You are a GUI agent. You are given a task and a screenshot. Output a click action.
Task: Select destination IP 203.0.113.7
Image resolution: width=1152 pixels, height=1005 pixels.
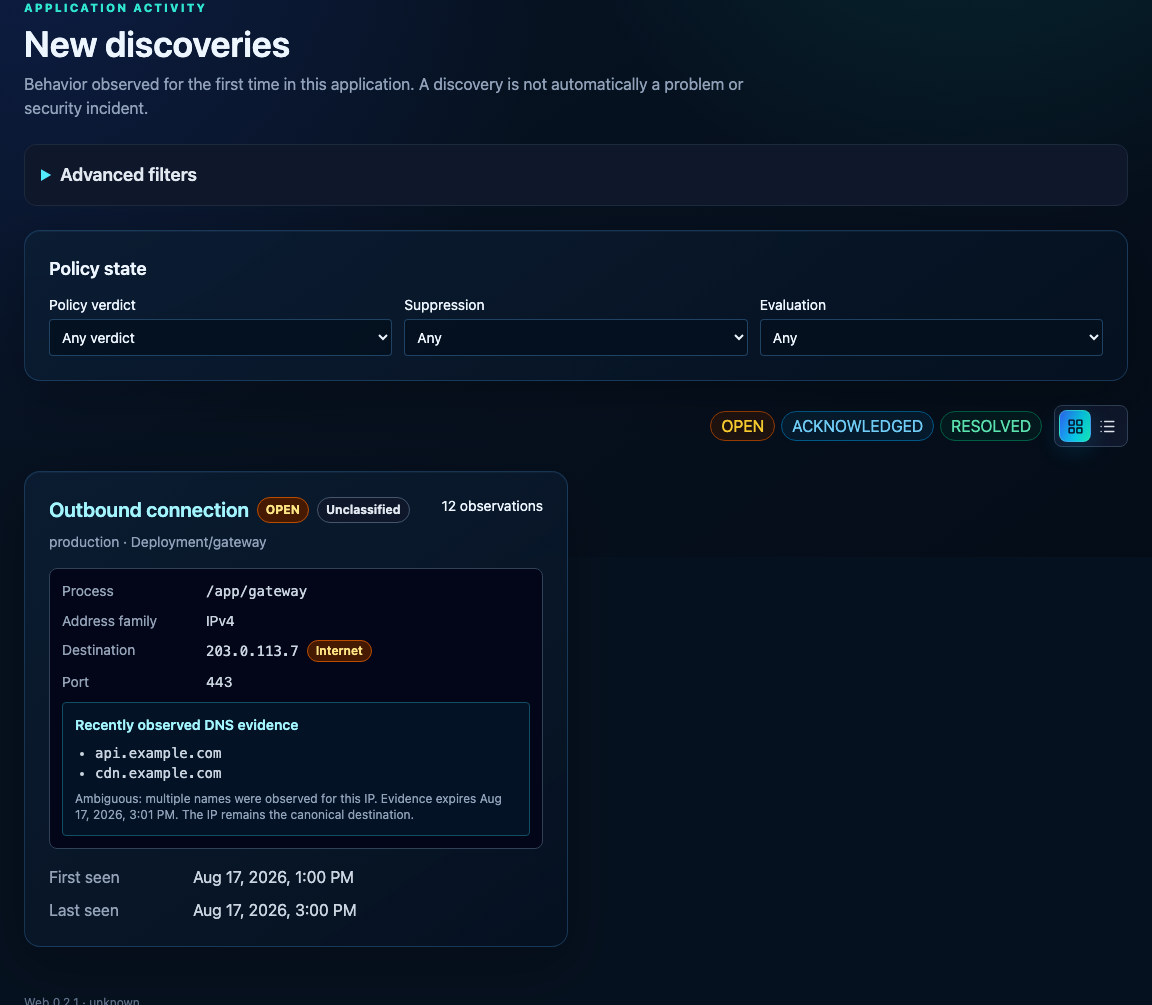pyautogui.click(x=252, y=651)
